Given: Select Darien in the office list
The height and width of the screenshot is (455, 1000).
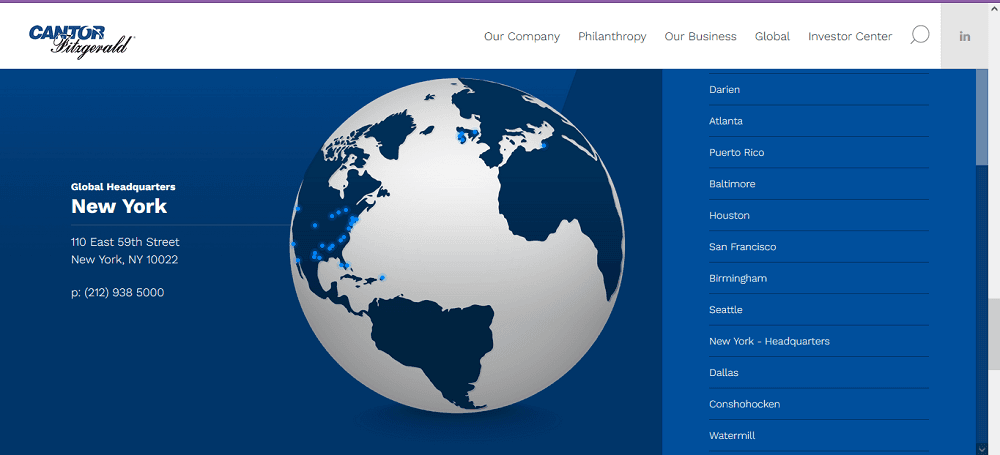Looking at the screenshot, I should point(819,89).
